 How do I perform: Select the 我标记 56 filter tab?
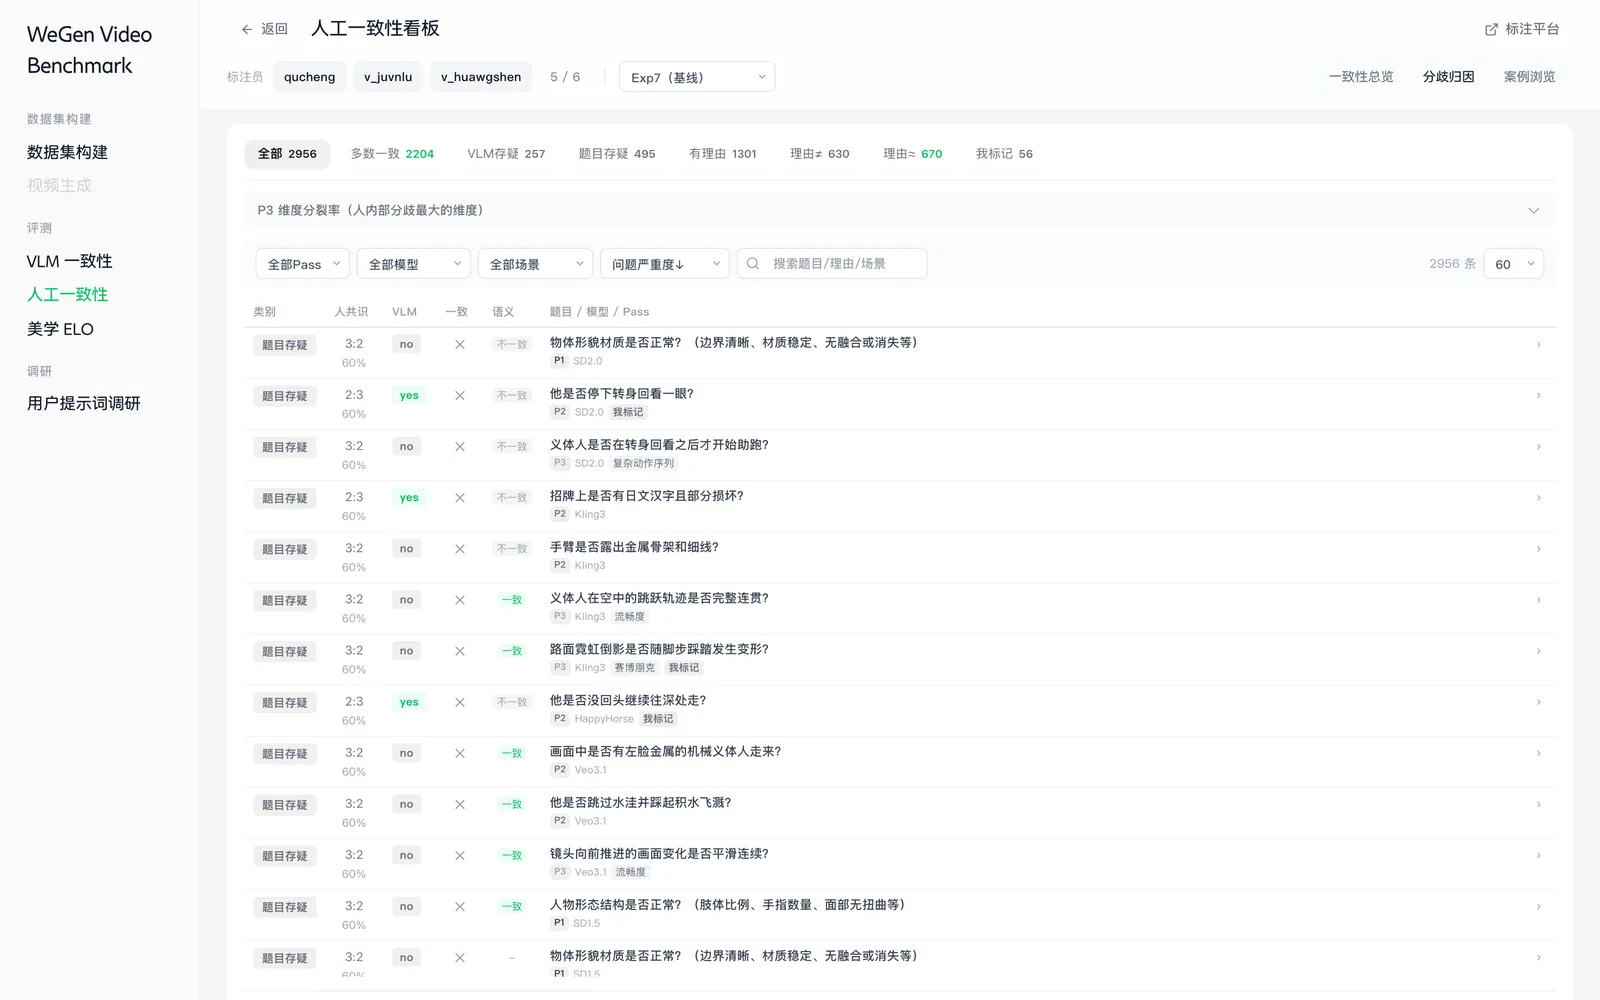[1004, 154]
